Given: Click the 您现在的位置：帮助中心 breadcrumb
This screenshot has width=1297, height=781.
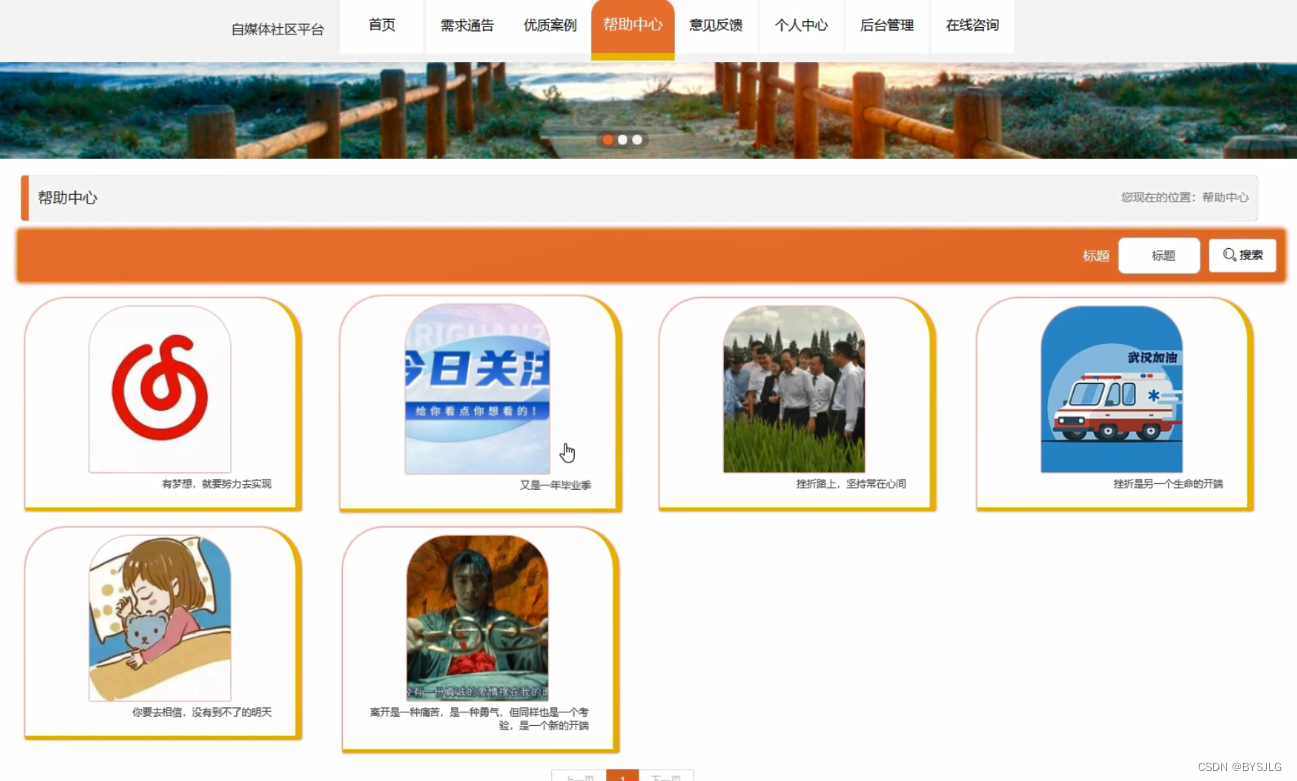Looking at the screenshot, I should click(1185, 198).
